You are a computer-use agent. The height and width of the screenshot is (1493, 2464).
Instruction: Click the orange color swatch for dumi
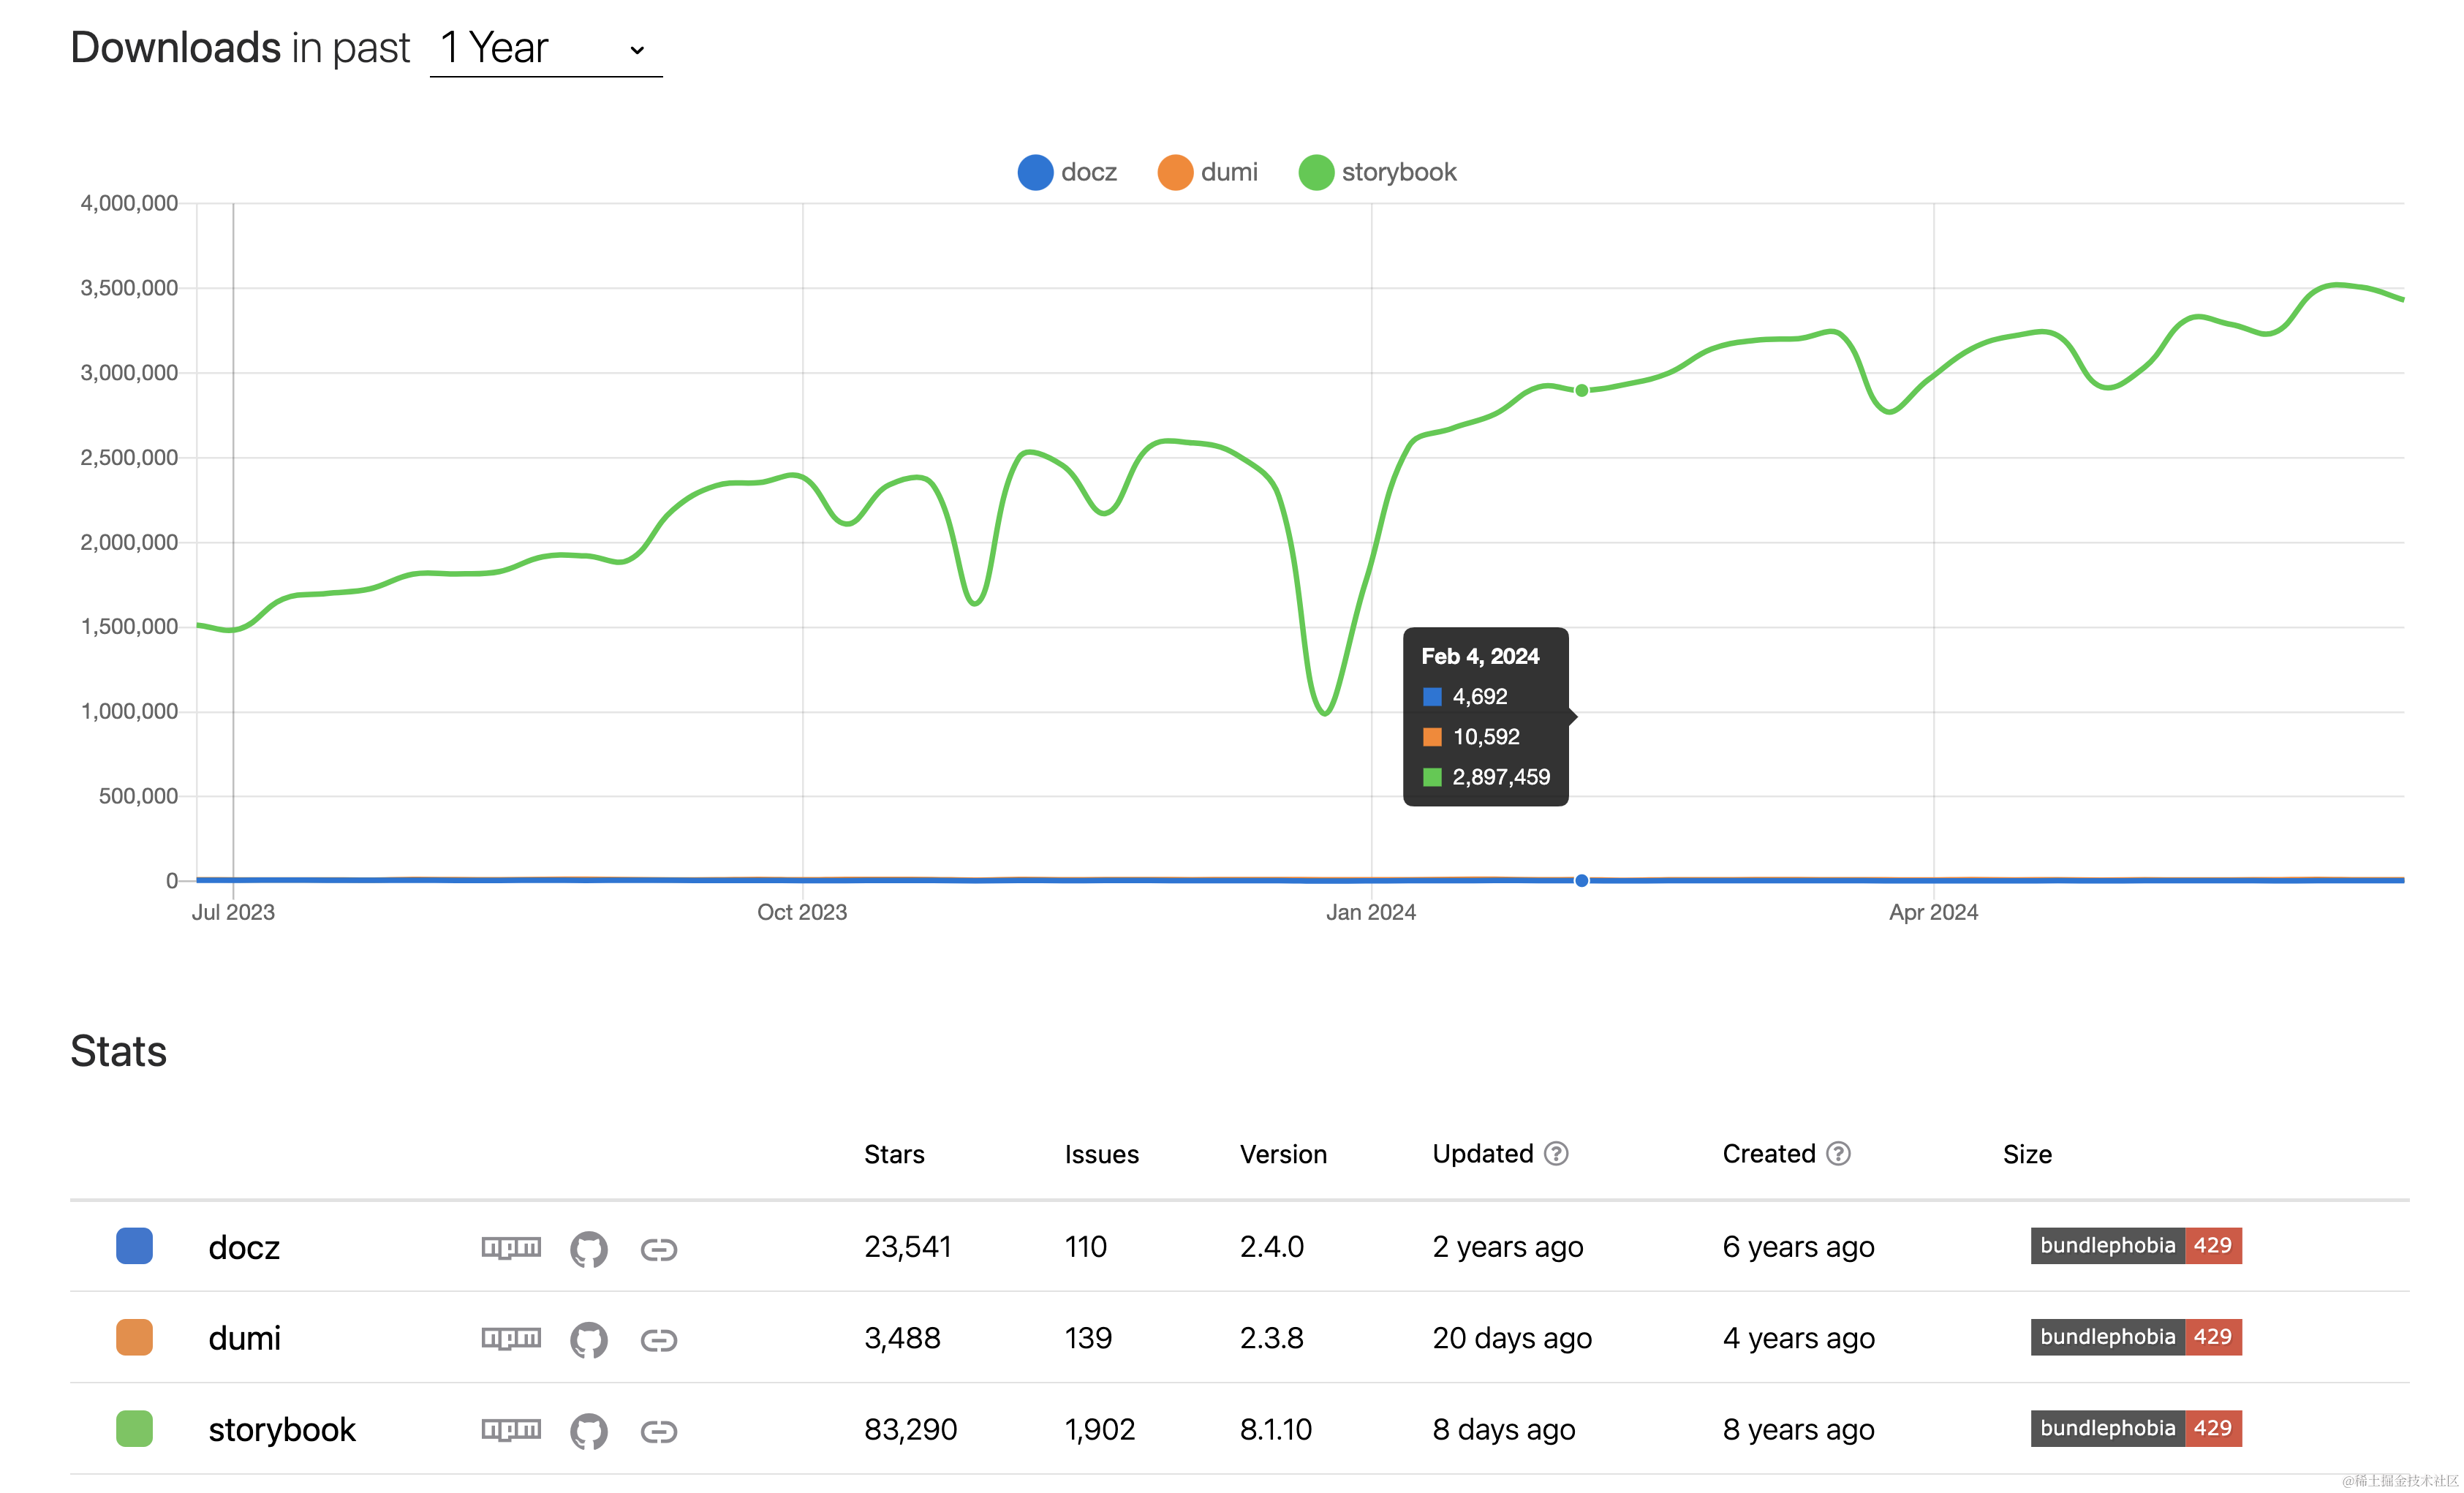[134, 1337]
